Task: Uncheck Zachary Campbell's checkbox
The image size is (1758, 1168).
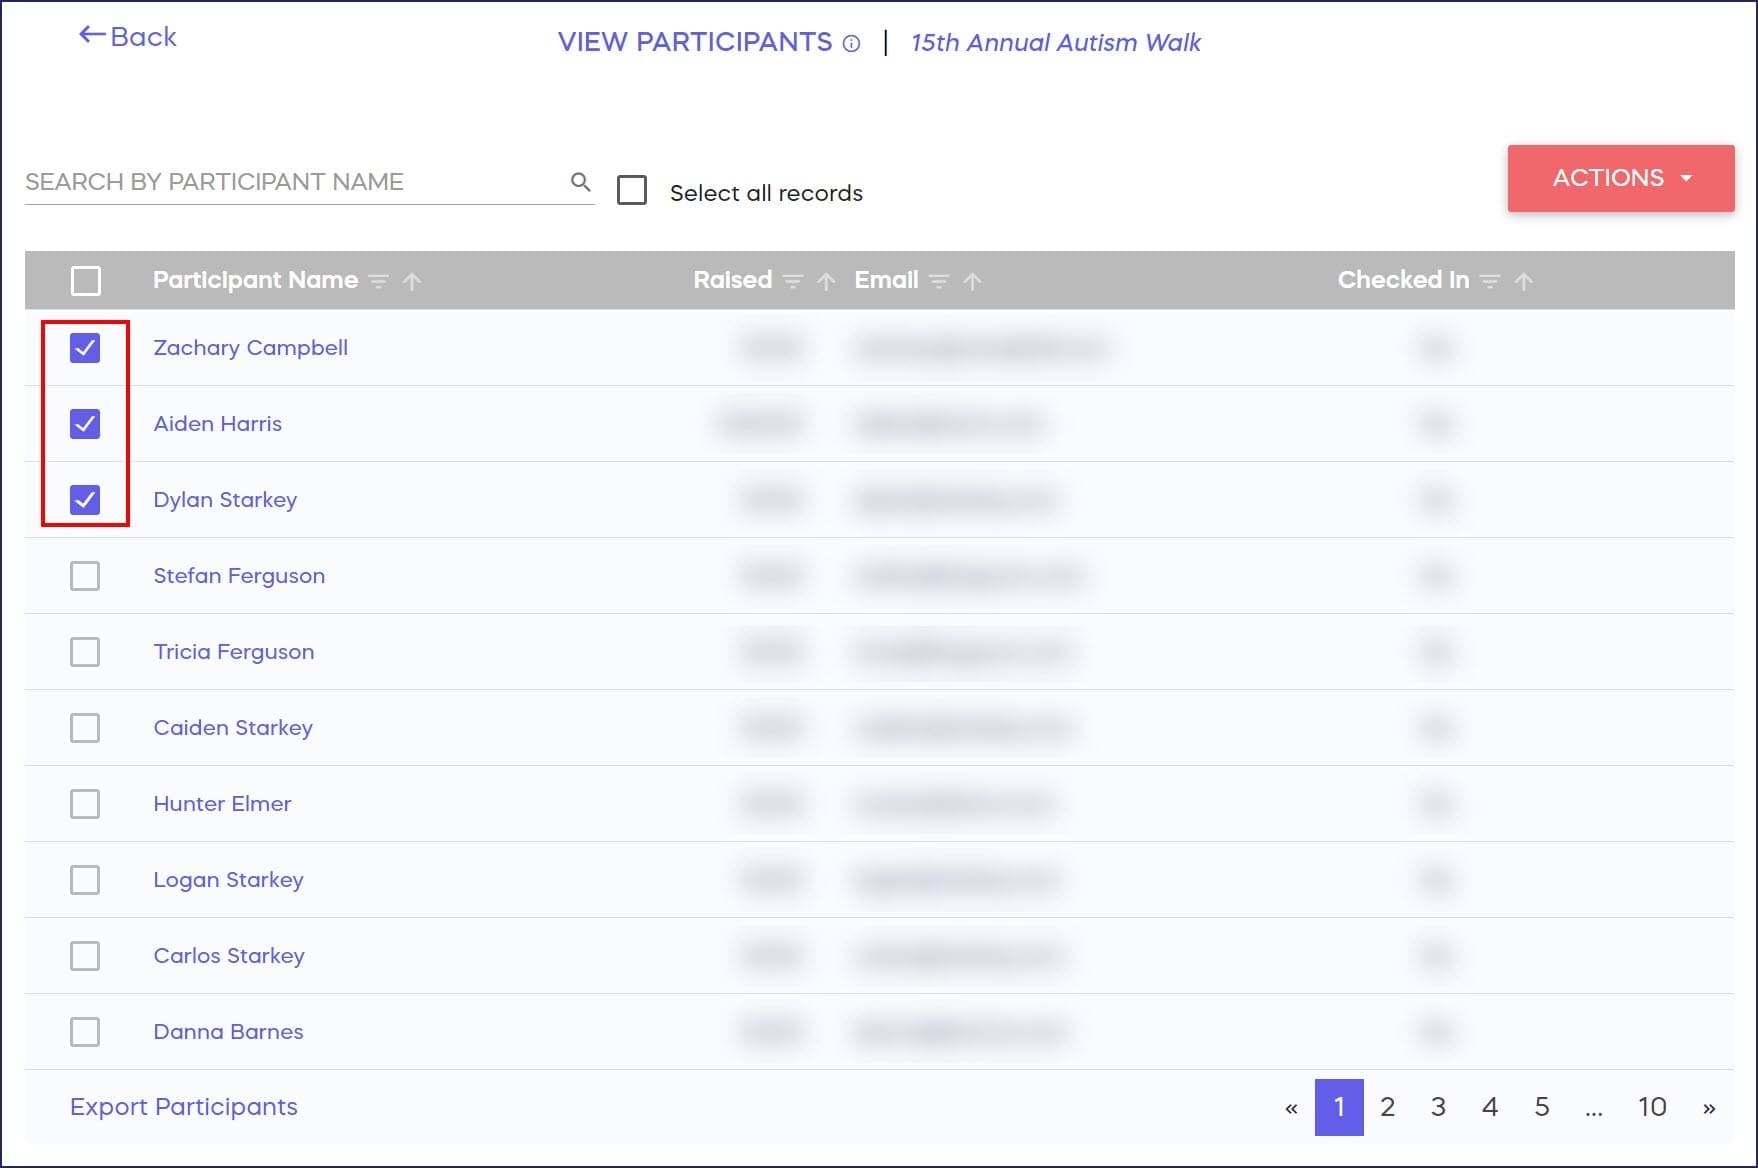Action: [x=85, y=348]
